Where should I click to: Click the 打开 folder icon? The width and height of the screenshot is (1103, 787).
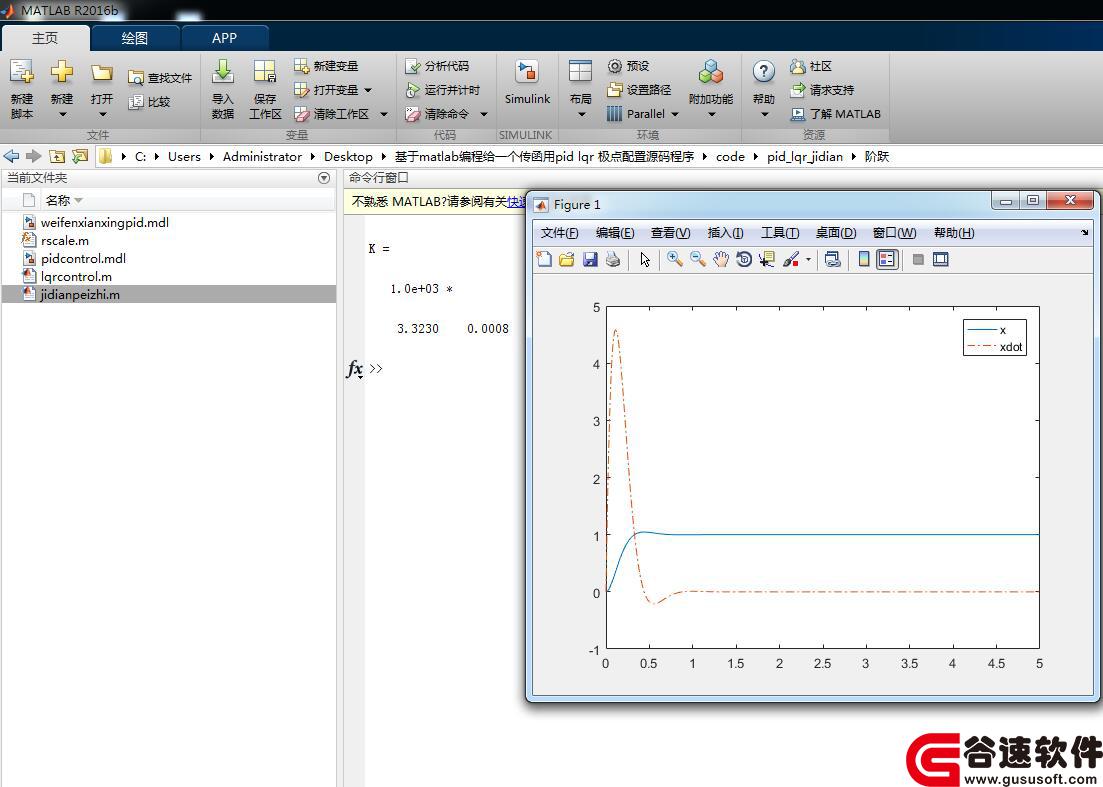coord(102,73)
